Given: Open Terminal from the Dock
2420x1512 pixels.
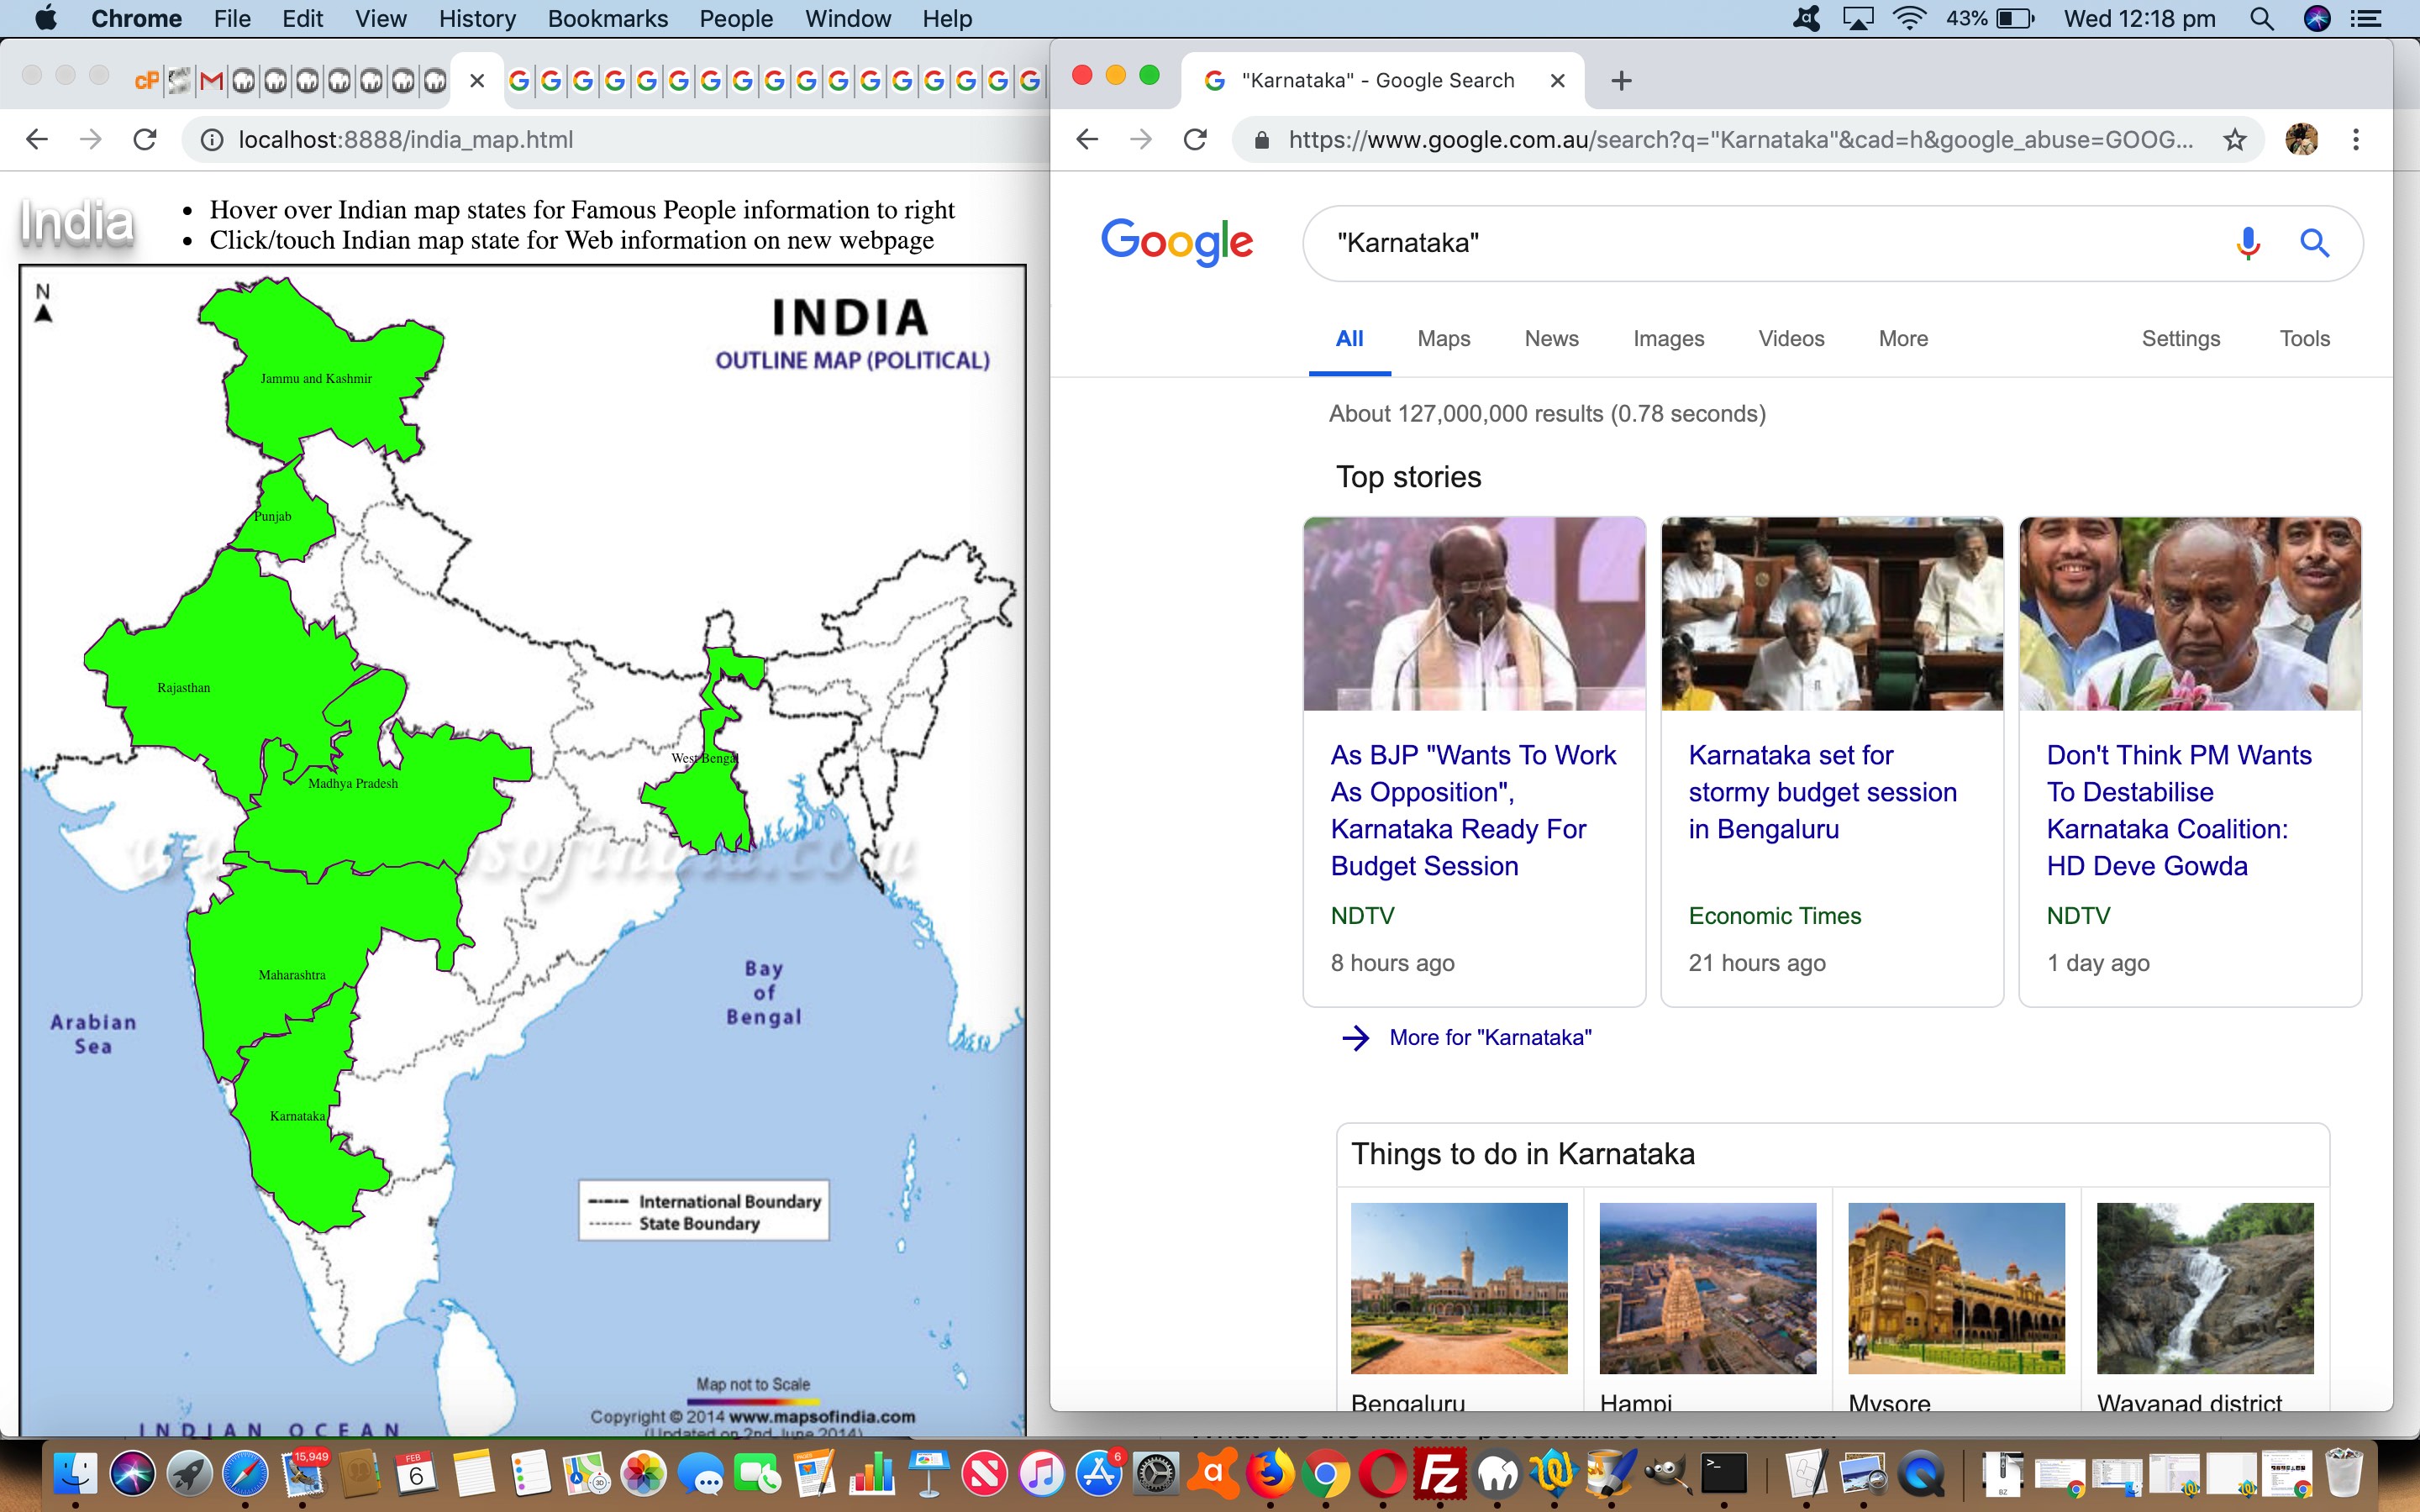Looking at the screenshot, I should [1725, 1474].
